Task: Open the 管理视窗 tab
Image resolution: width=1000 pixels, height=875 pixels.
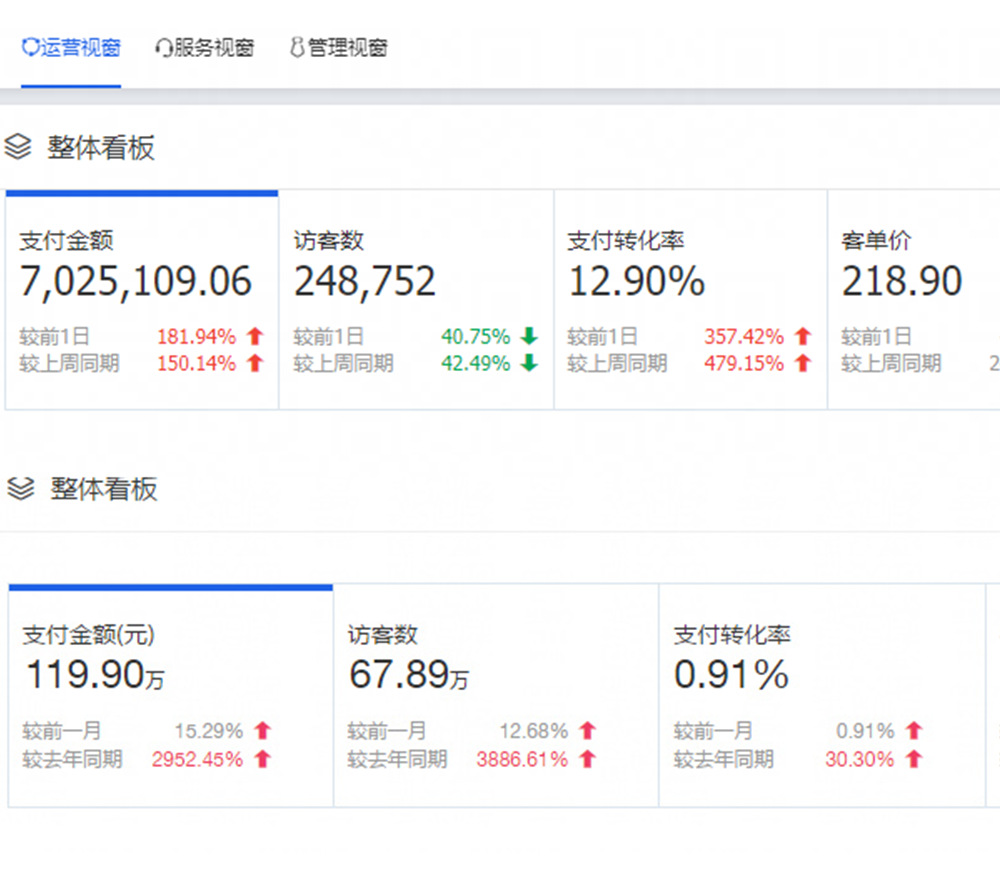Action: [338, 48]
